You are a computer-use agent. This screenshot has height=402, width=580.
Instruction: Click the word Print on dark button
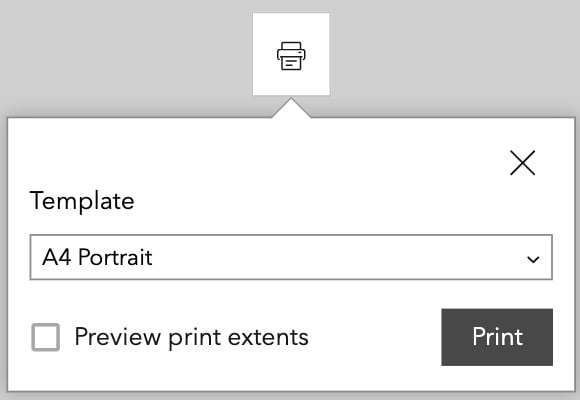click(x=498, y=337)
